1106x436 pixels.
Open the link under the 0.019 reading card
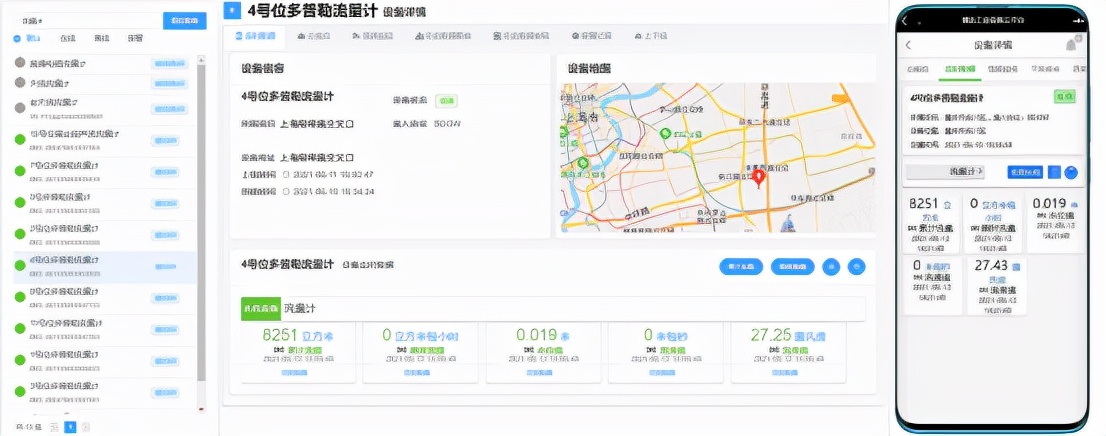(542, 373)
